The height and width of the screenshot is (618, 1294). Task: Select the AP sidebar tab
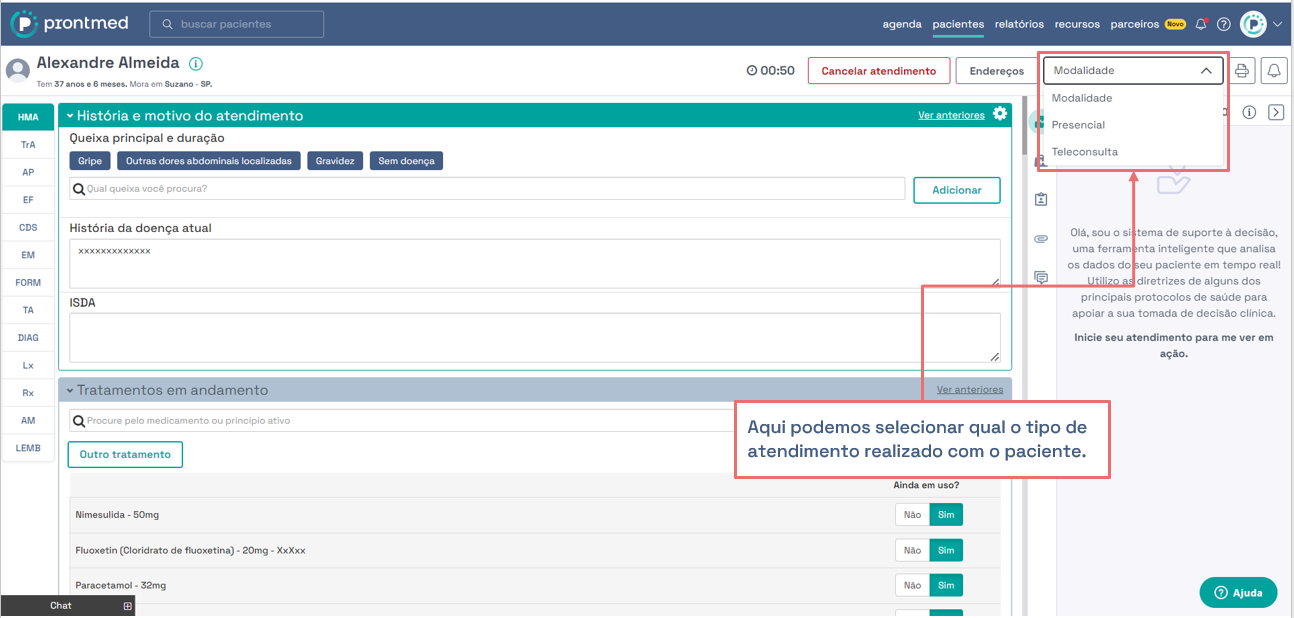[28, 172]
